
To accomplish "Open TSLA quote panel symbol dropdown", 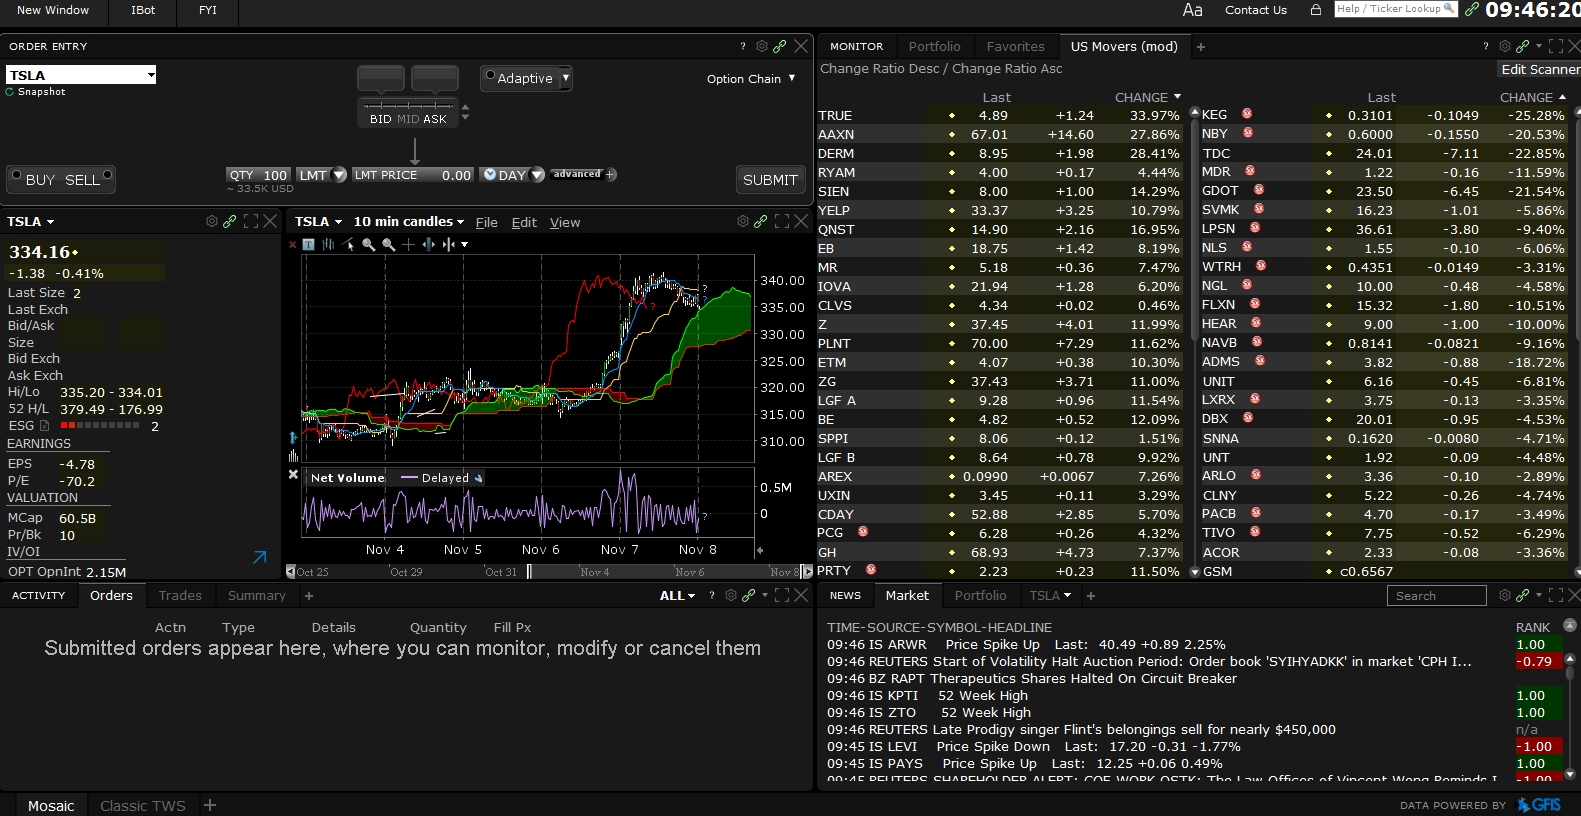I will [x=50, y=222].
